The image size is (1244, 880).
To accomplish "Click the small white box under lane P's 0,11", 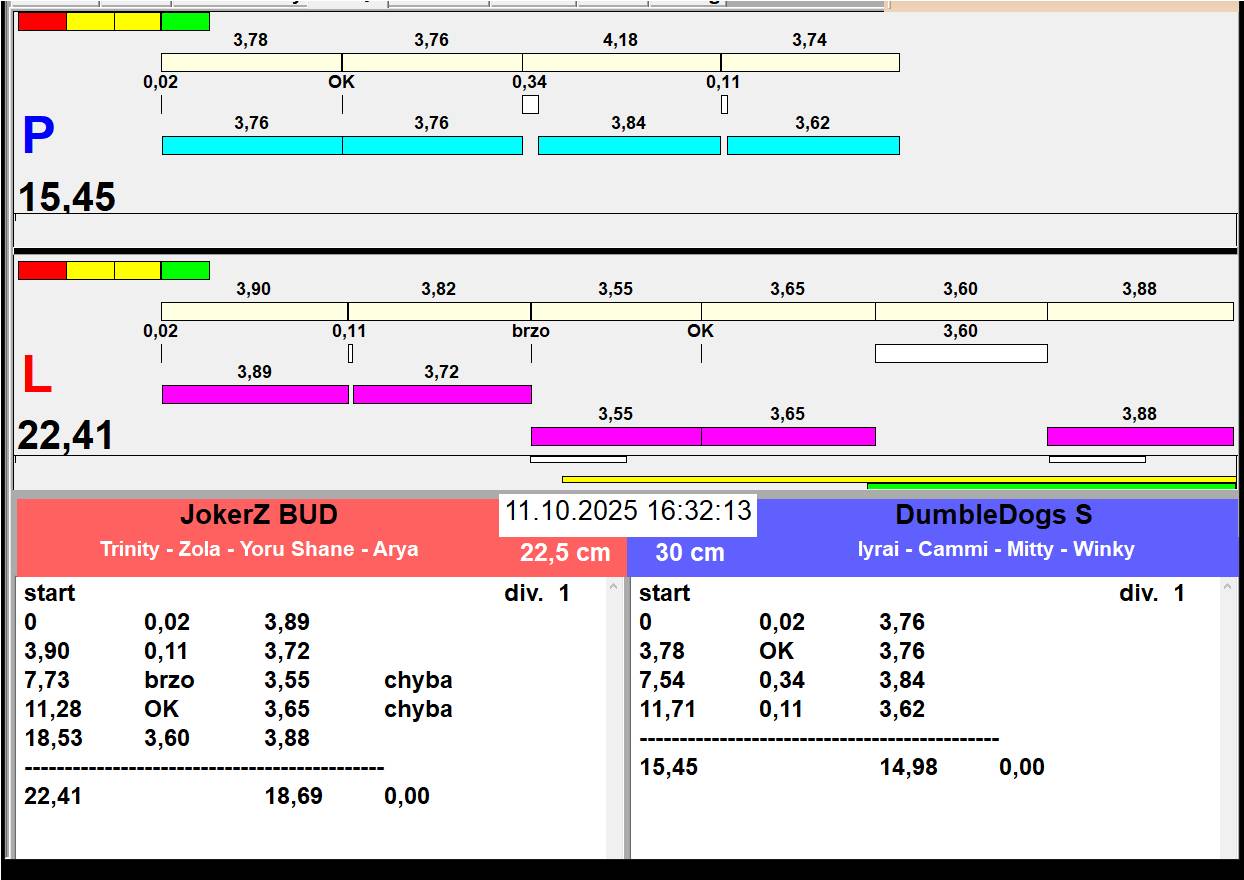I will coord(724,104).
